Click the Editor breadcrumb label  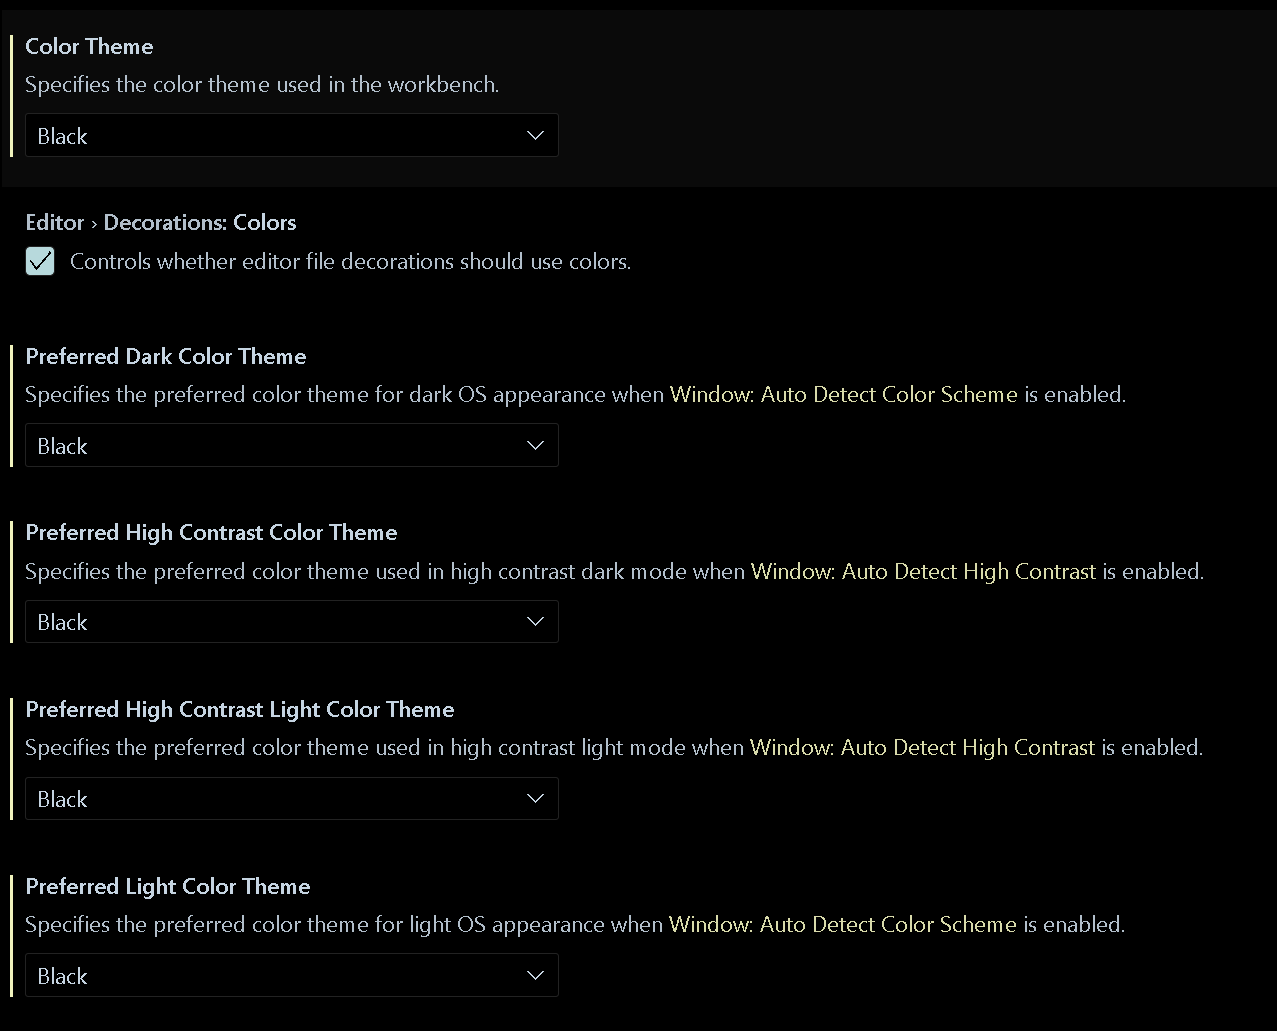point(55,222)
